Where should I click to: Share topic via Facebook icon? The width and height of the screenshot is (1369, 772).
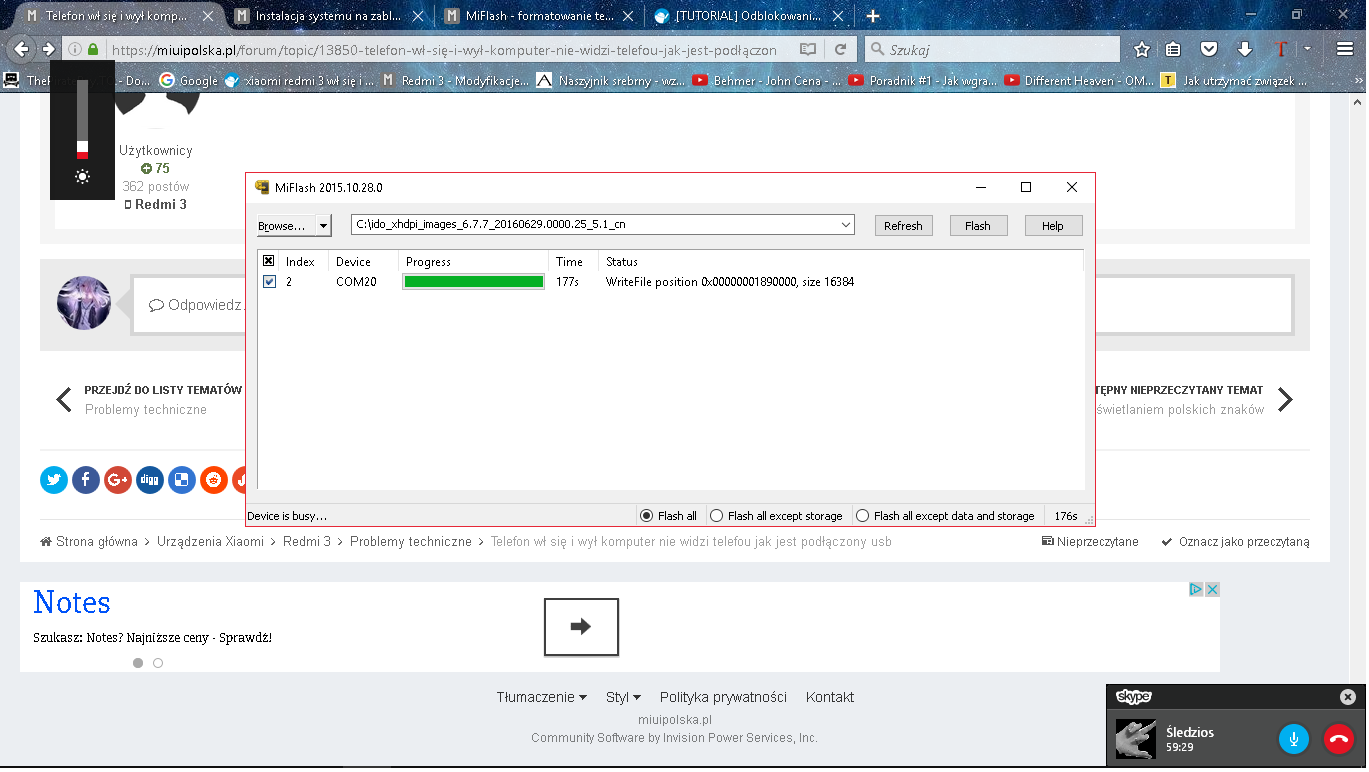[x=86, y=480]
